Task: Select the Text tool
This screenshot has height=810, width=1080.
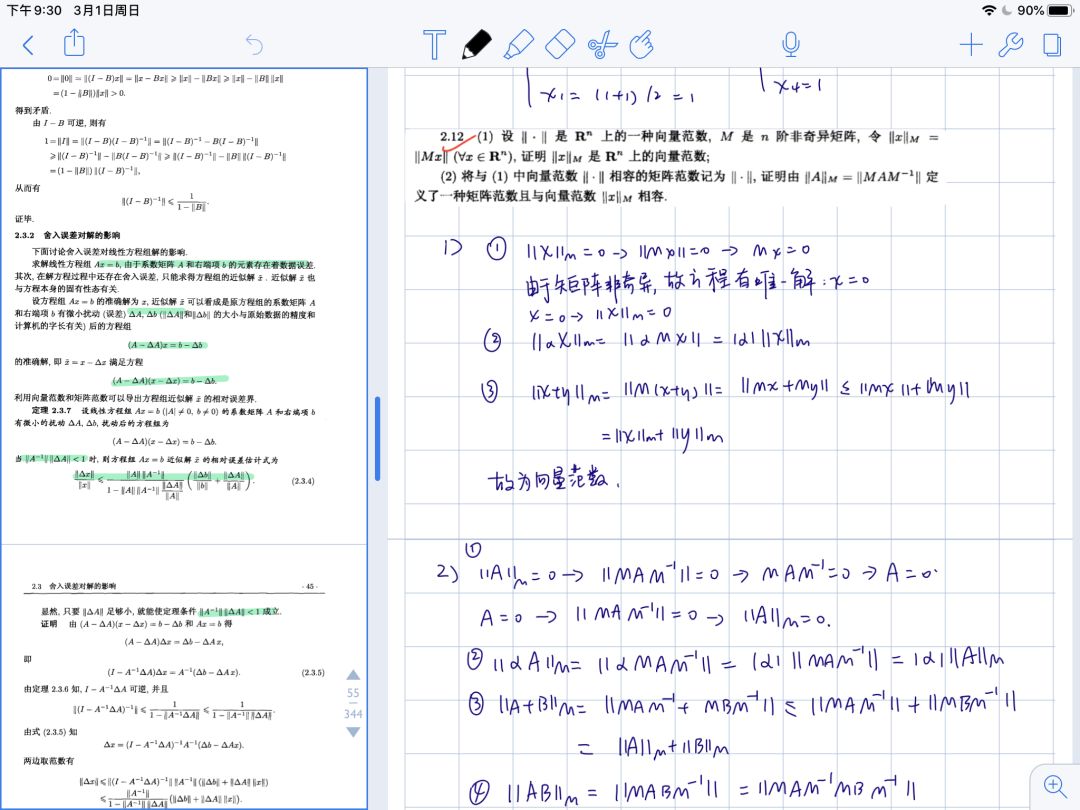Action: 434,44
